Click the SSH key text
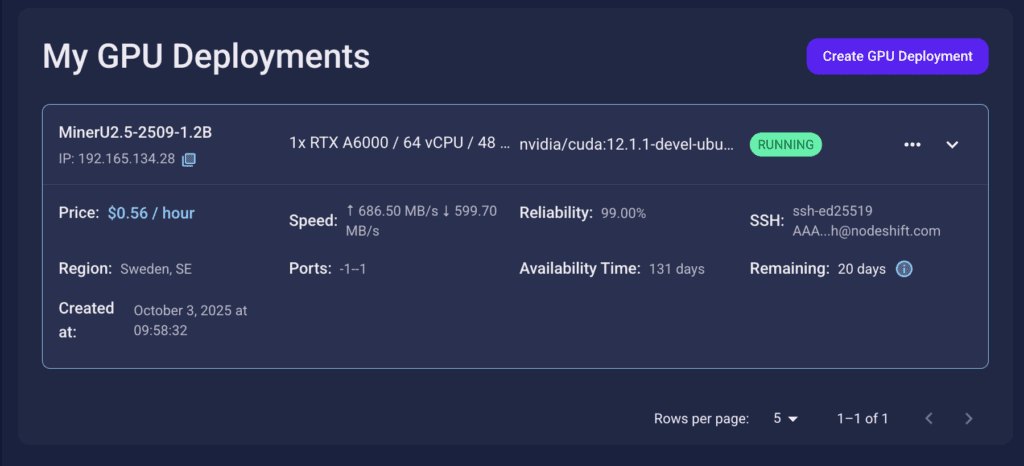1024x466 pixels. point(865,221)
